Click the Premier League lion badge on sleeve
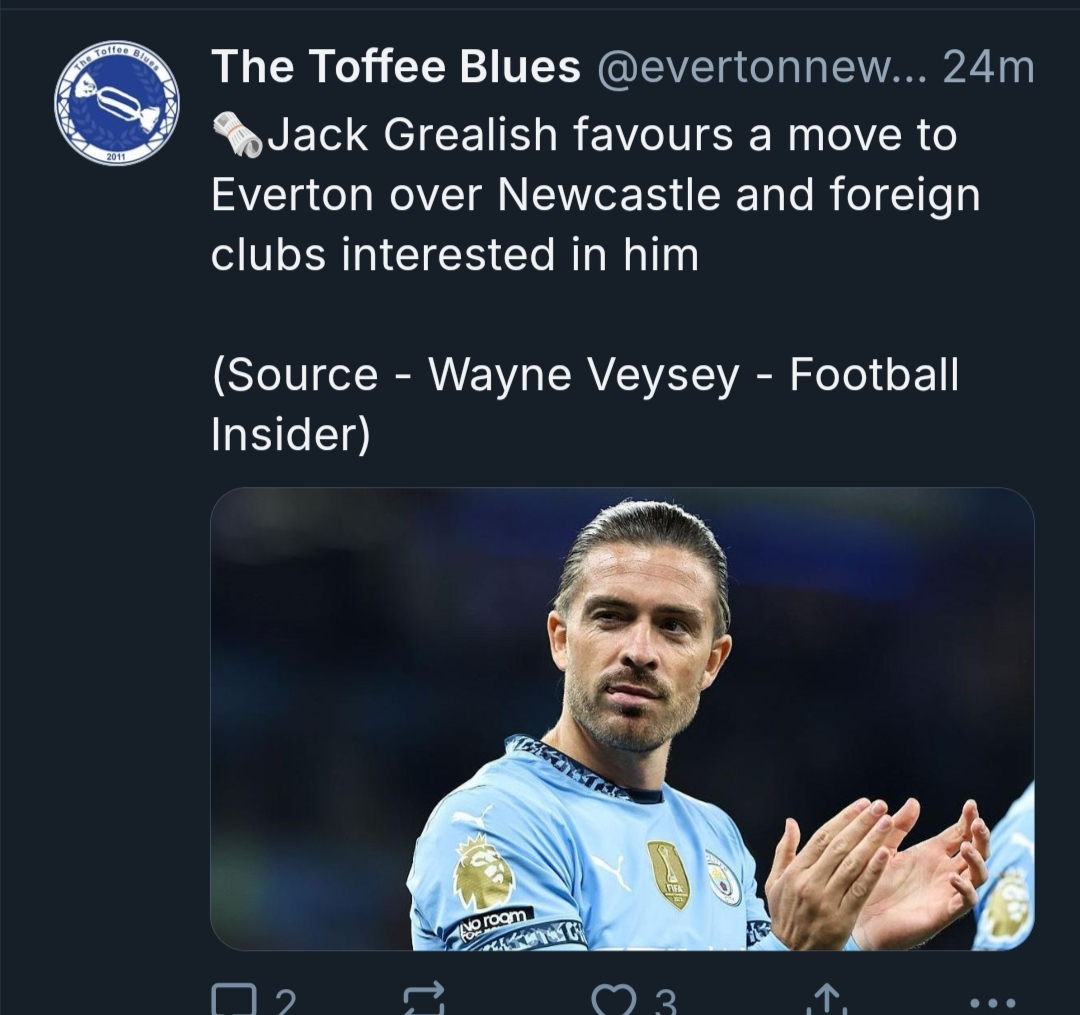The width and height of the screenshot is (1080, 1015). pos(484,871)
